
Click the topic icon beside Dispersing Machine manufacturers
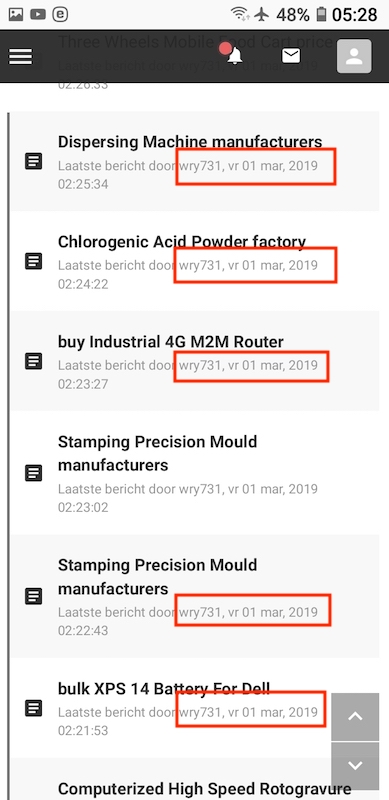click(34, 162)
